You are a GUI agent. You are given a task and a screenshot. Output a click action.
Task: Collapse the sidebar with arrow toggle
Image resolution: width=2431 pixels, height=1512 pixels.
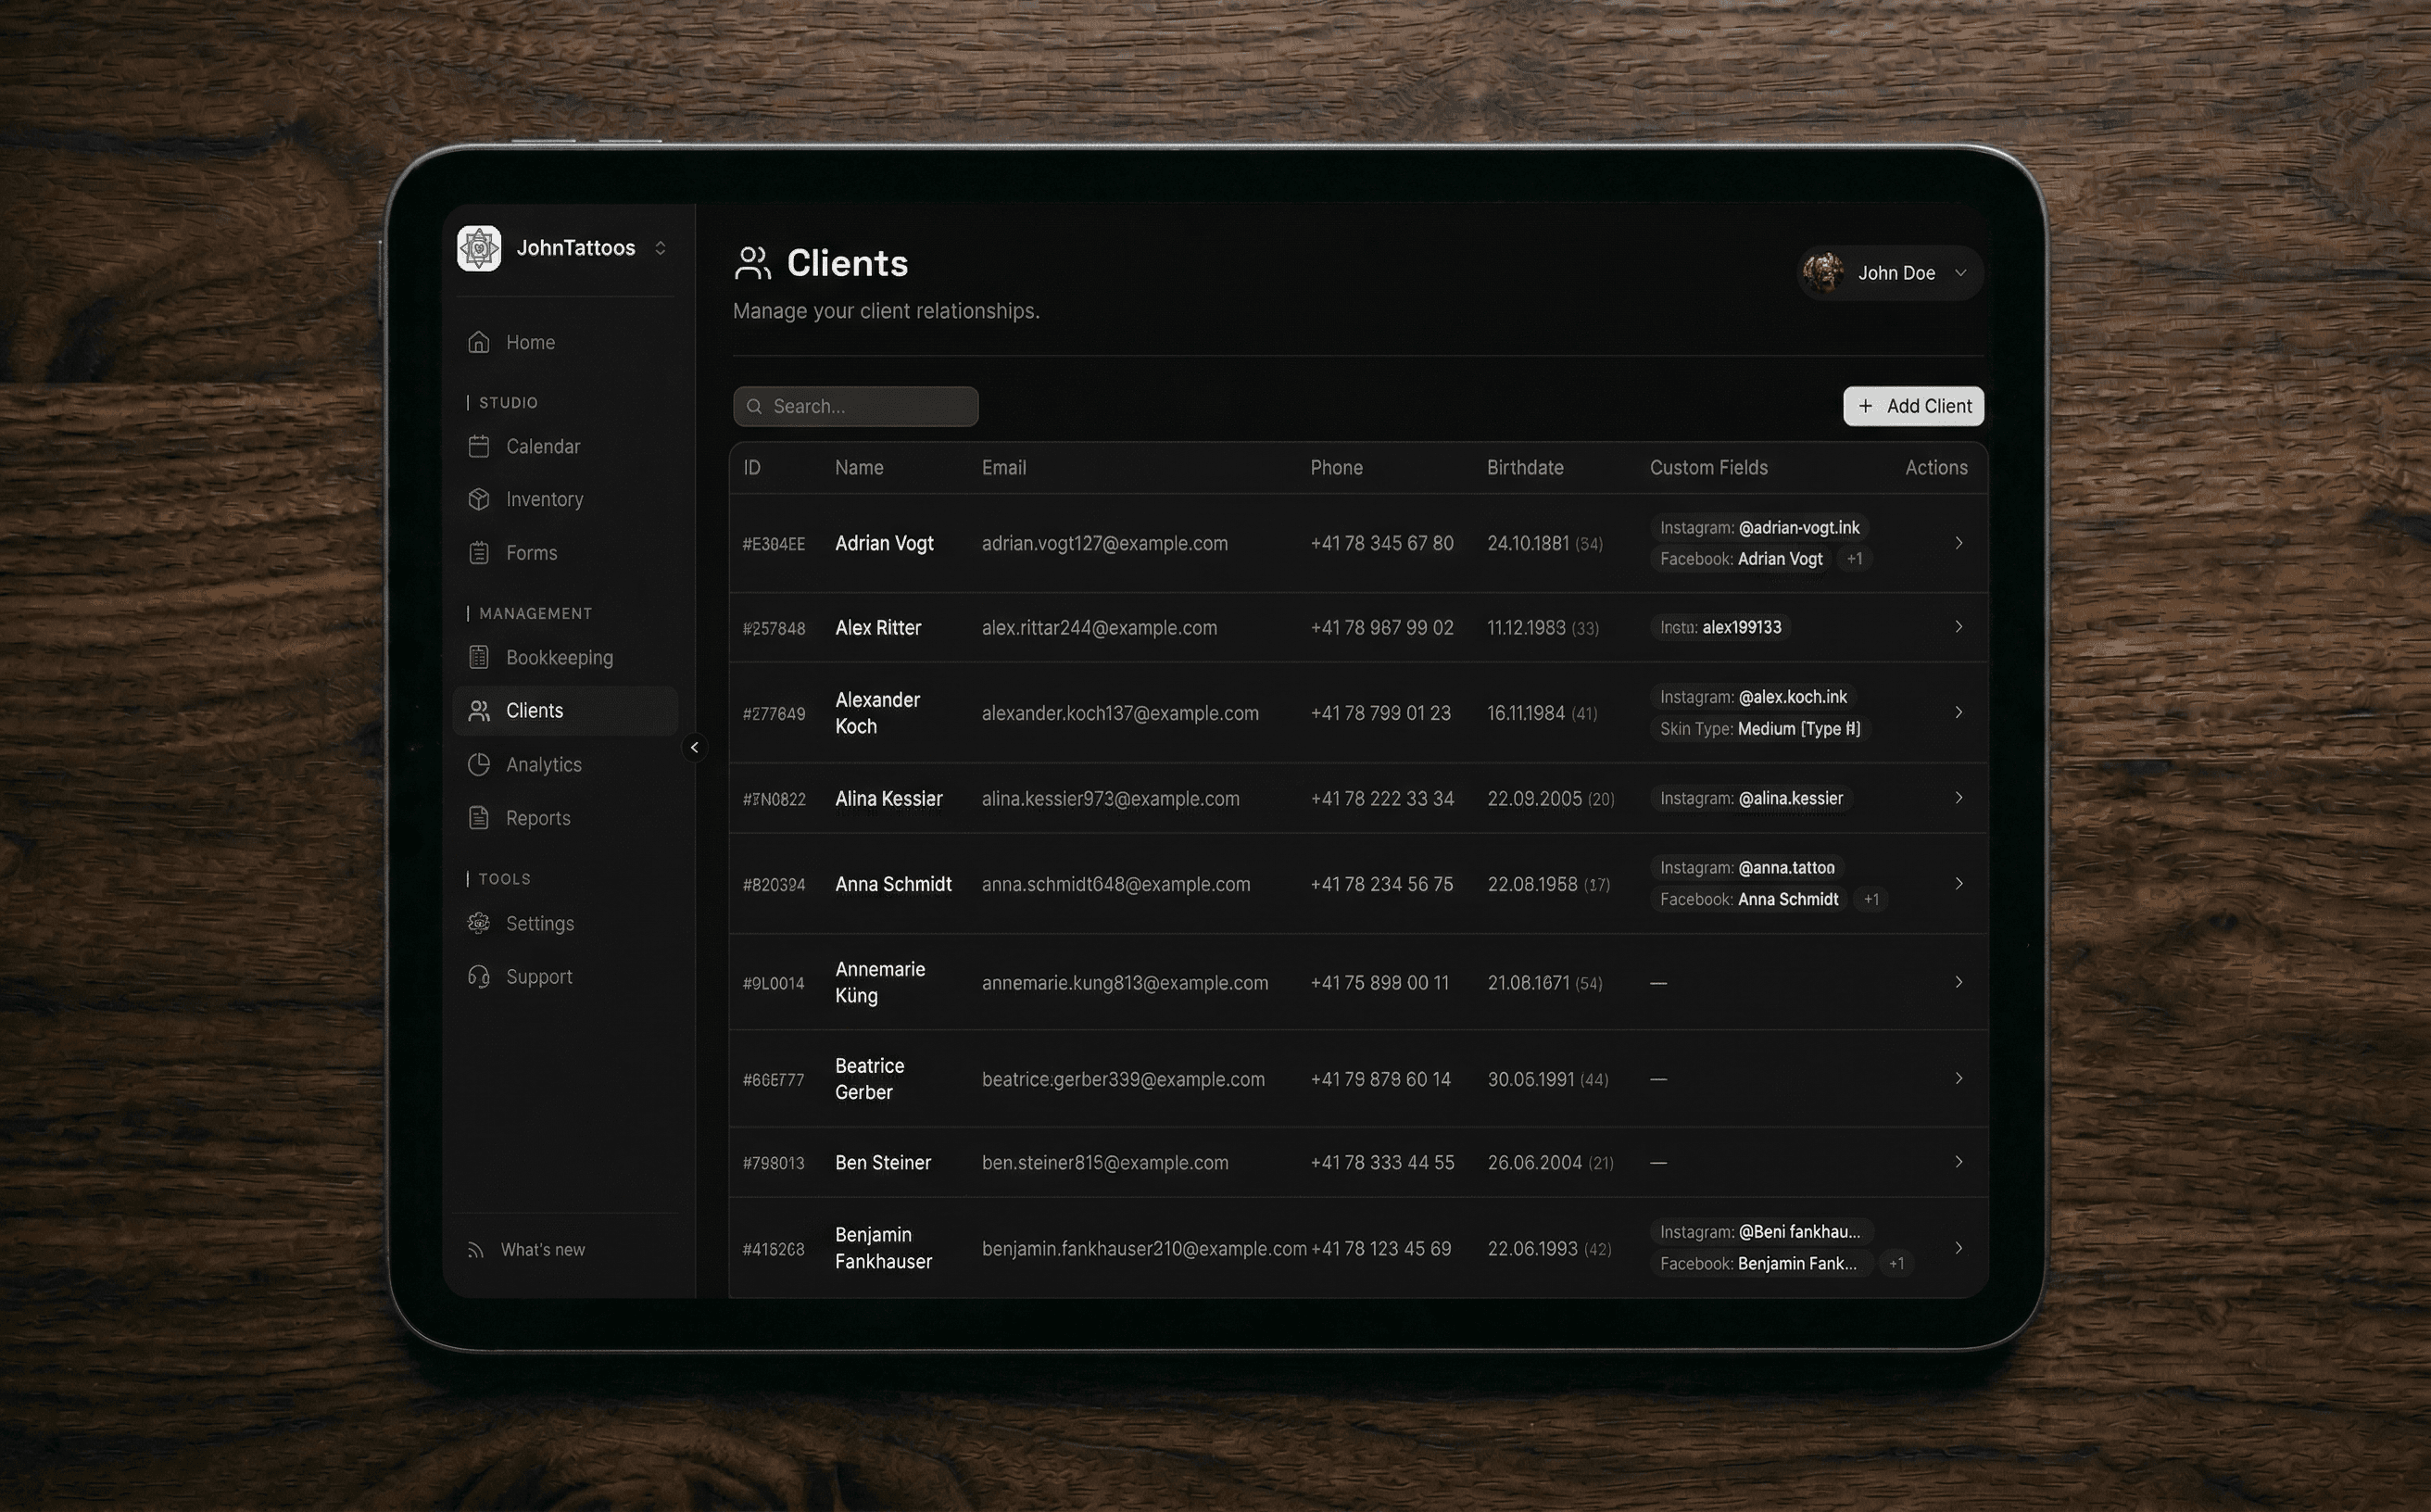(694, 747)
